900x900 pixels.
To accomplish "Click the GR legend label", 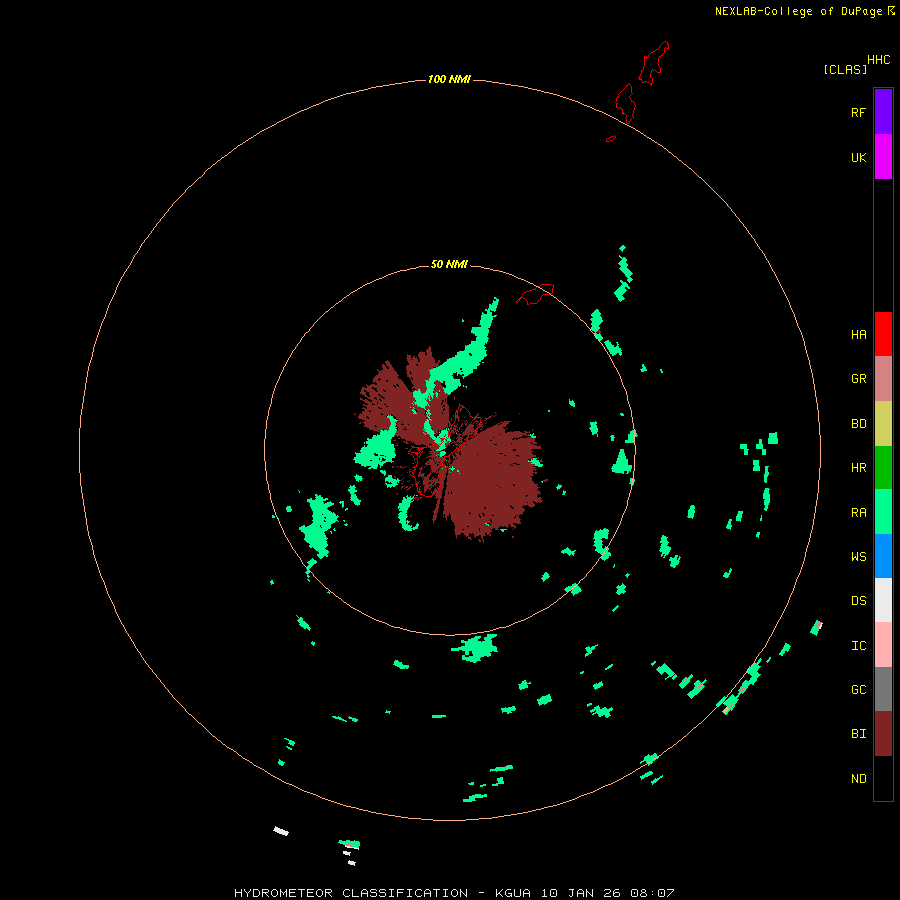I will [858, 379].
